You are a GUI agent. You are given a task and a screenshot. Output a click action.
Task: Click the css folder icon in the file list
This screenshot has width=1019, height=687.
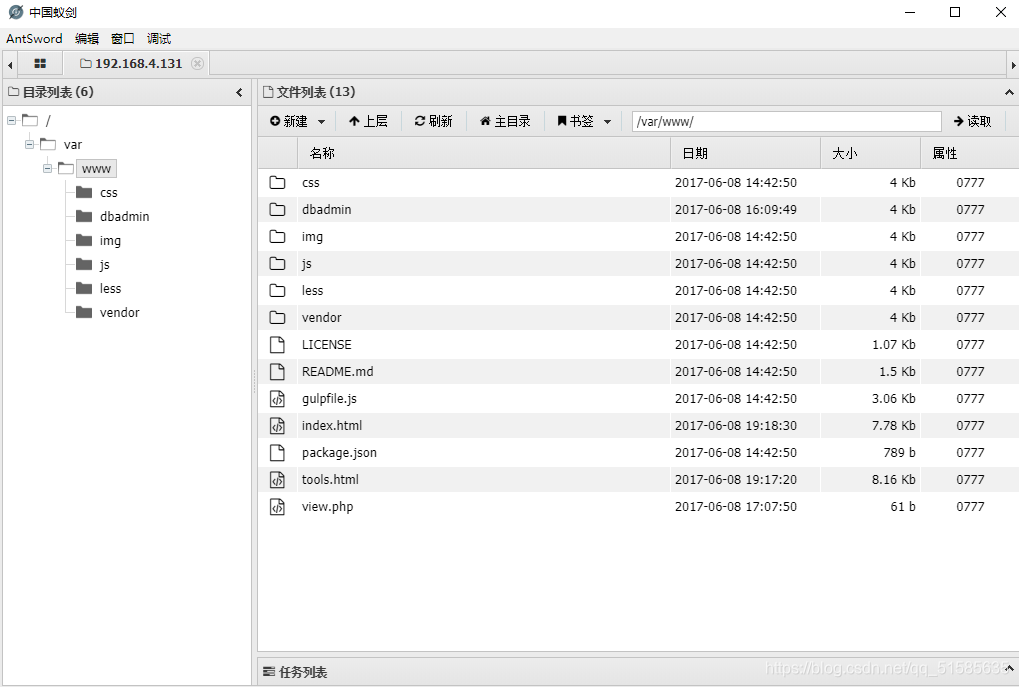pos(277,183)
